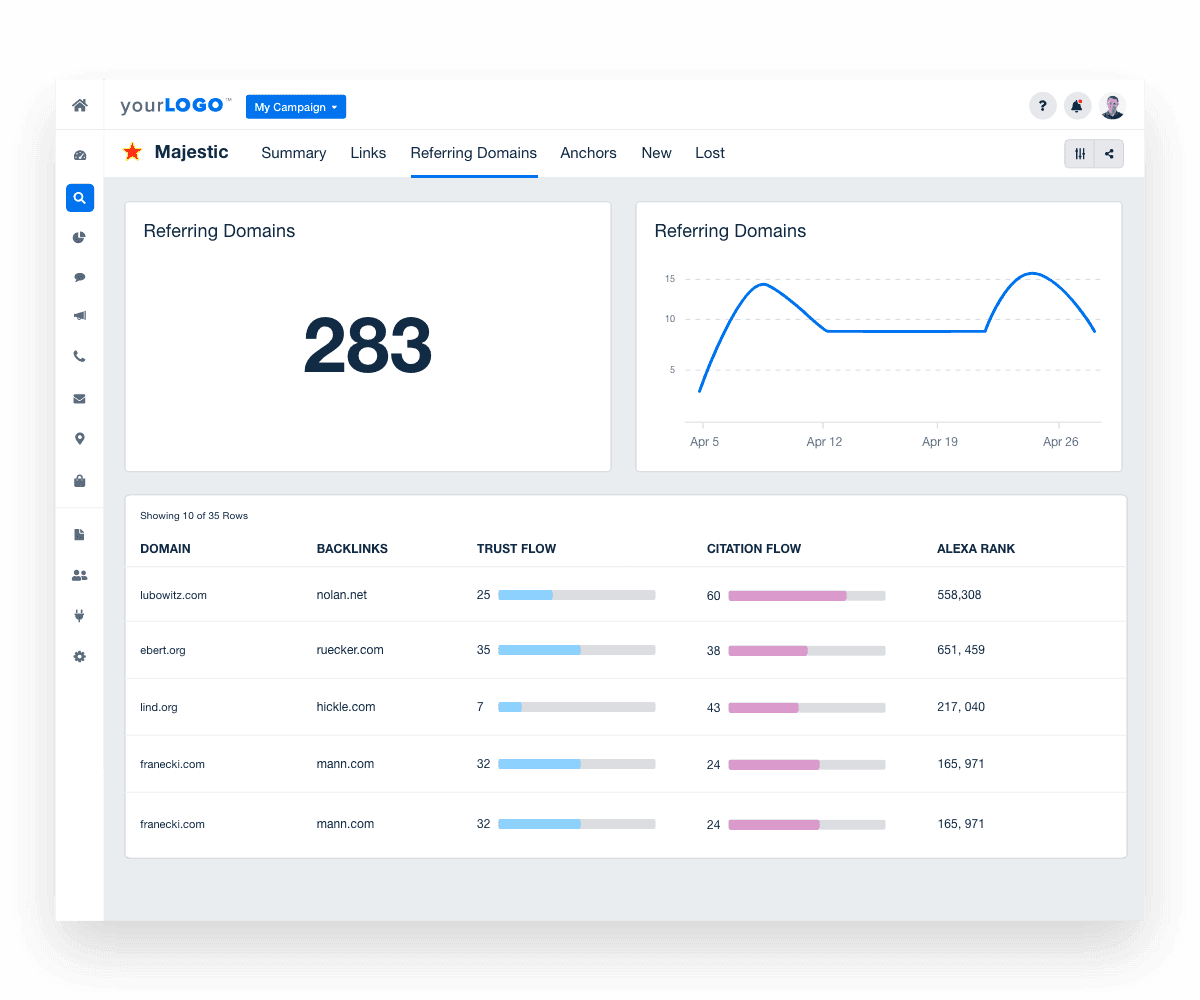Open the help question mark button

tap(1043, 105)
